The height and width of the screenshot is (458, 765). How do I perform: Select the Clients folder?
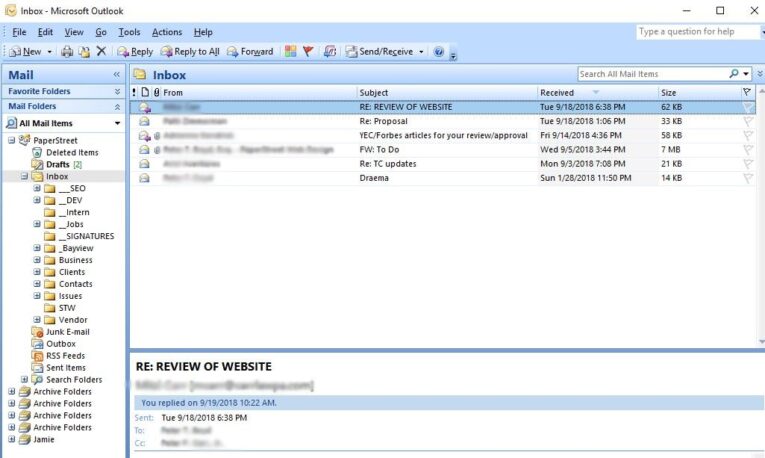pyautogui.click(x=72, y=272)
